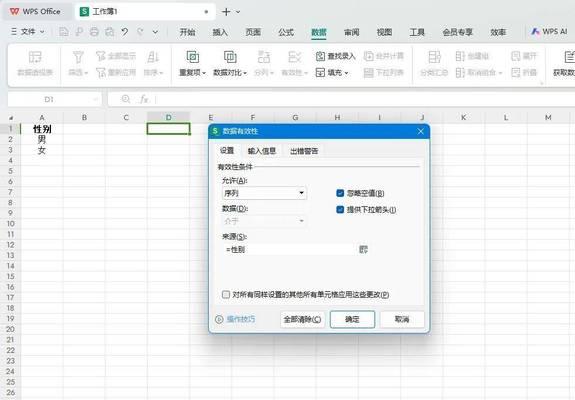
Task: Open the Home (开始) ribbon tab
Action: (187, 32)
